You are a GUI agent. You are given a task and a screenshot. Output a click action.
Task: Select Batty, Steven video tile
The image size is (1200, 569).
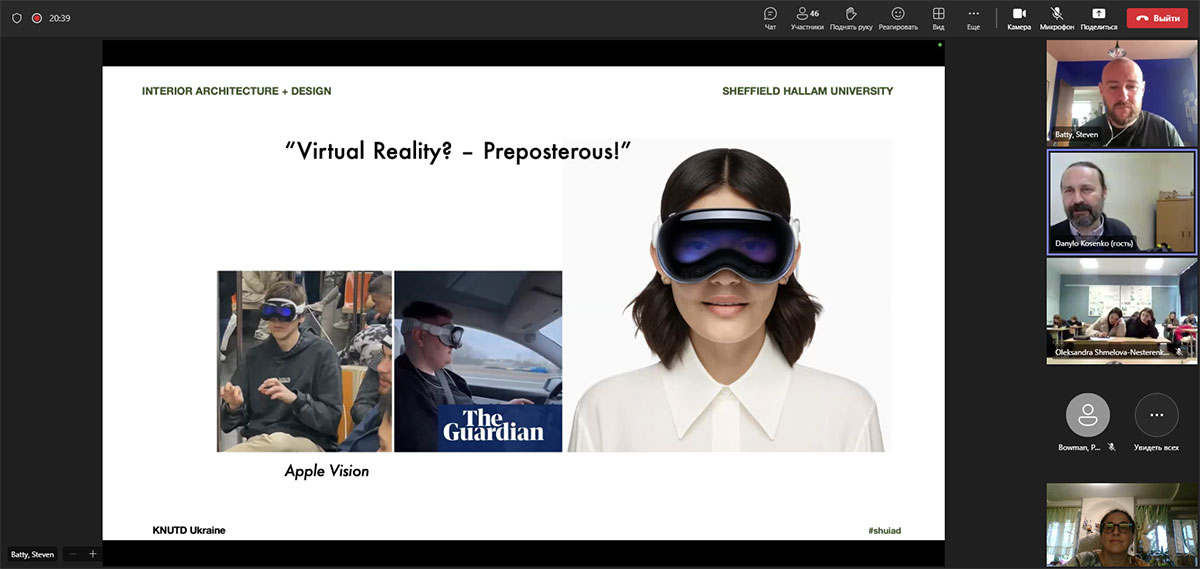pyautogui.click(x=1121, y=93)
